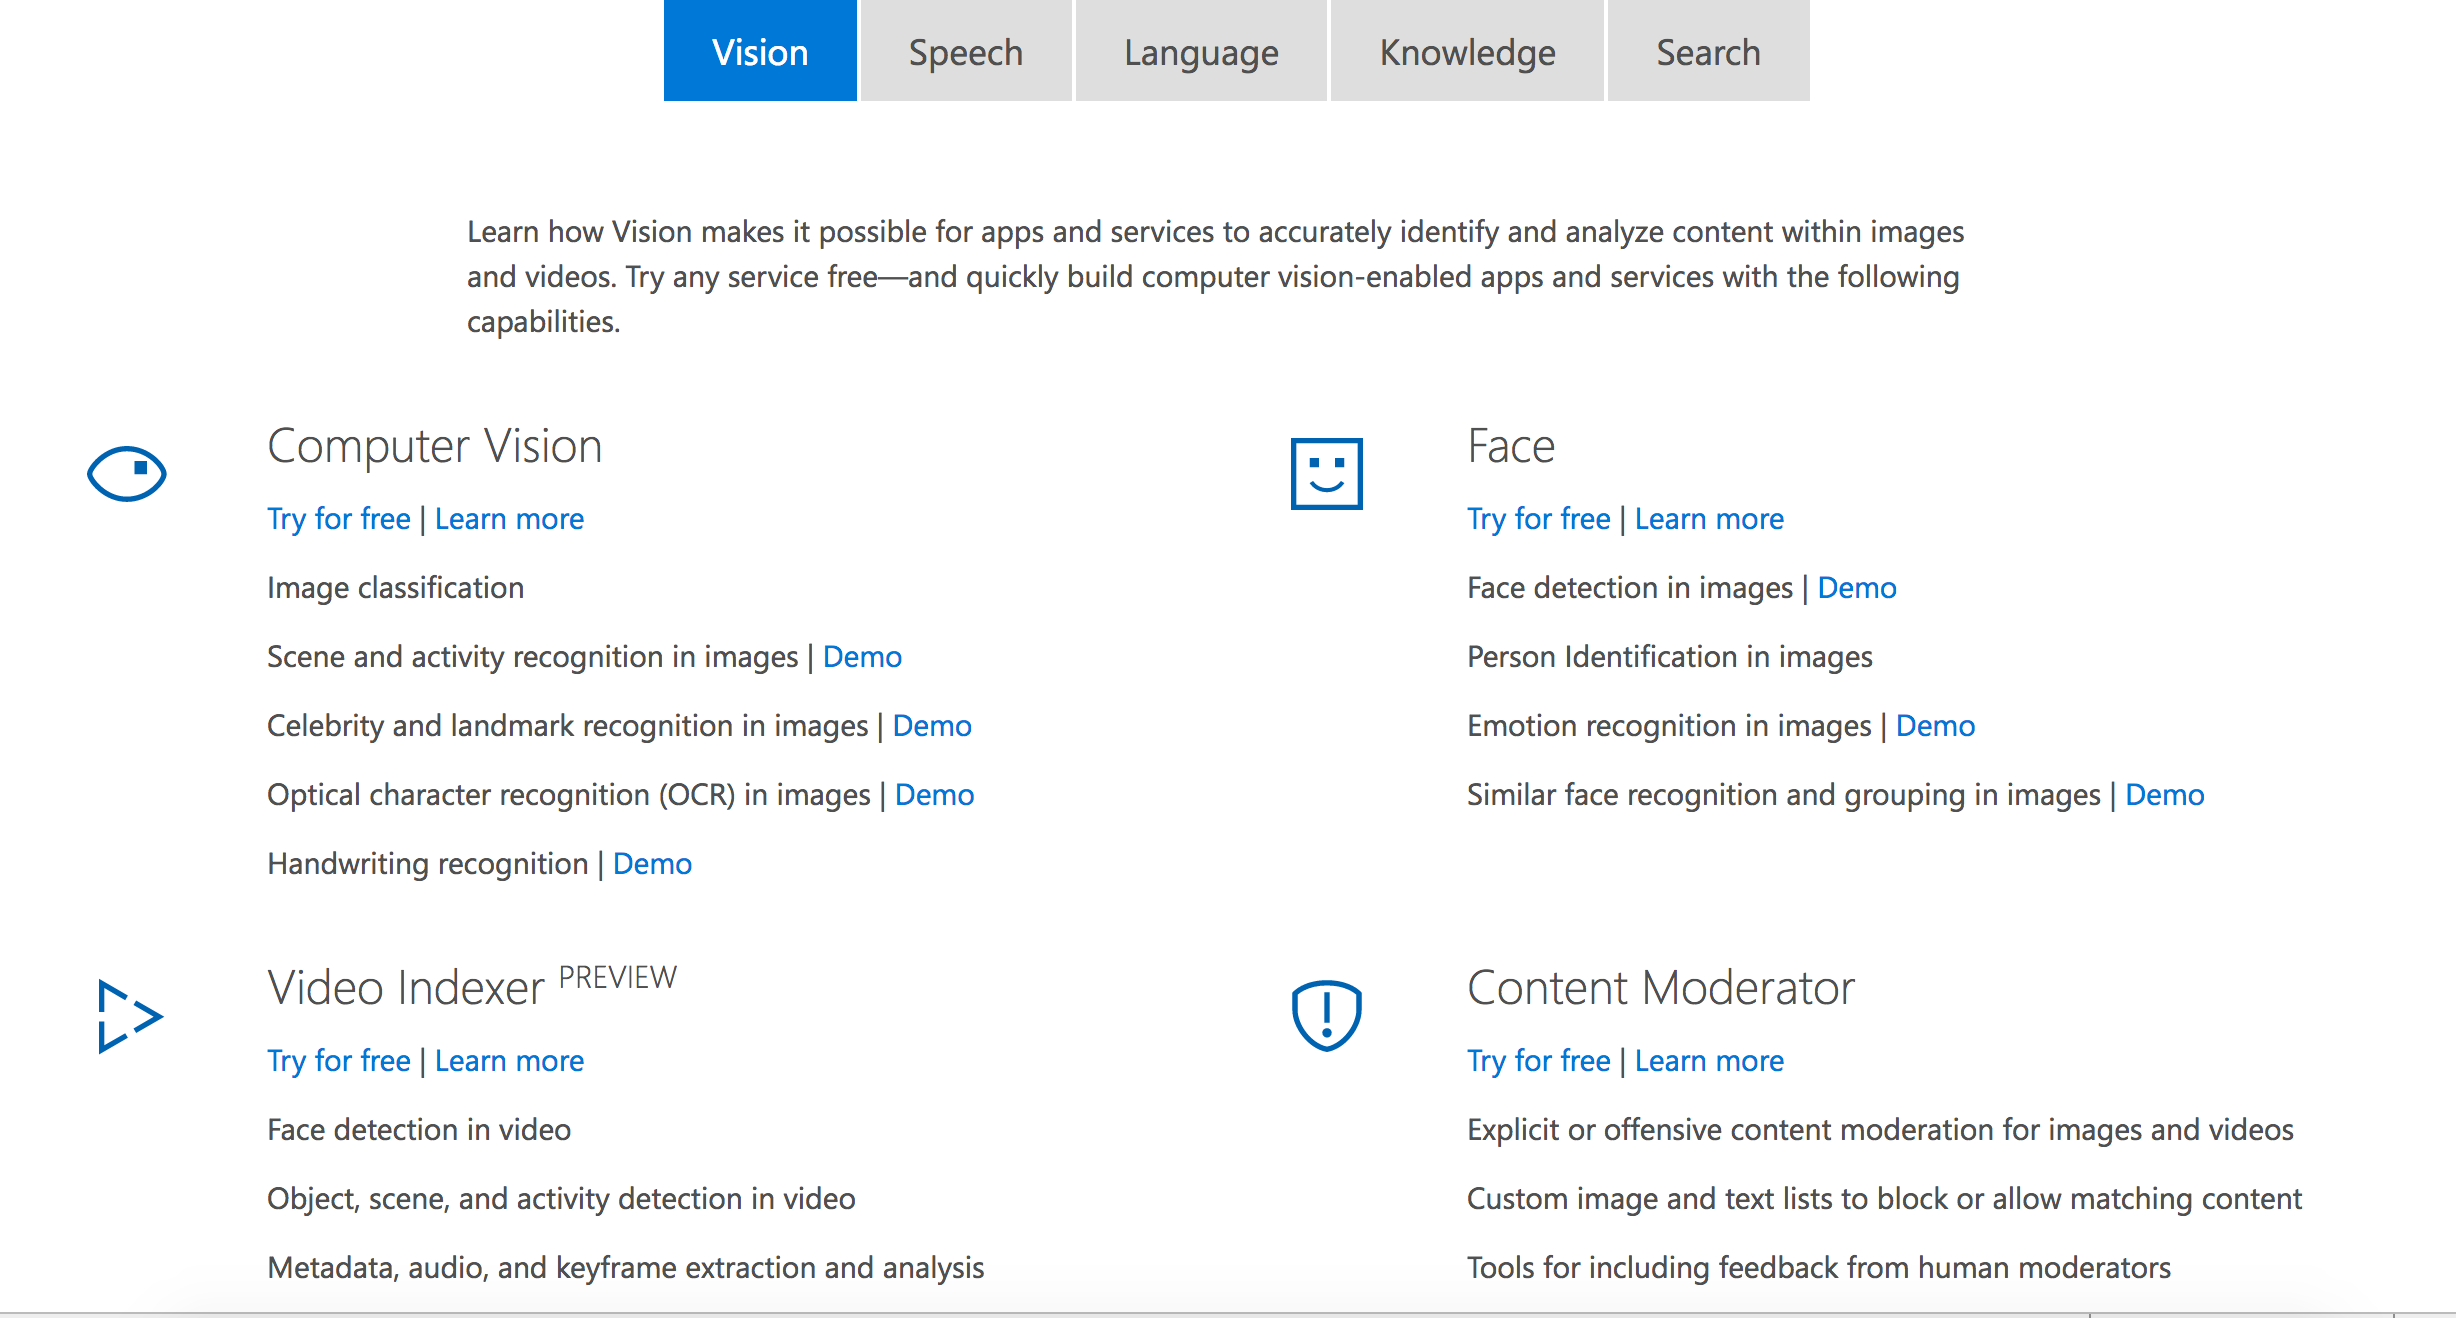Click the Vision tab icon area
This screenshot has width=2456, height=1318.
click(759, 50)
